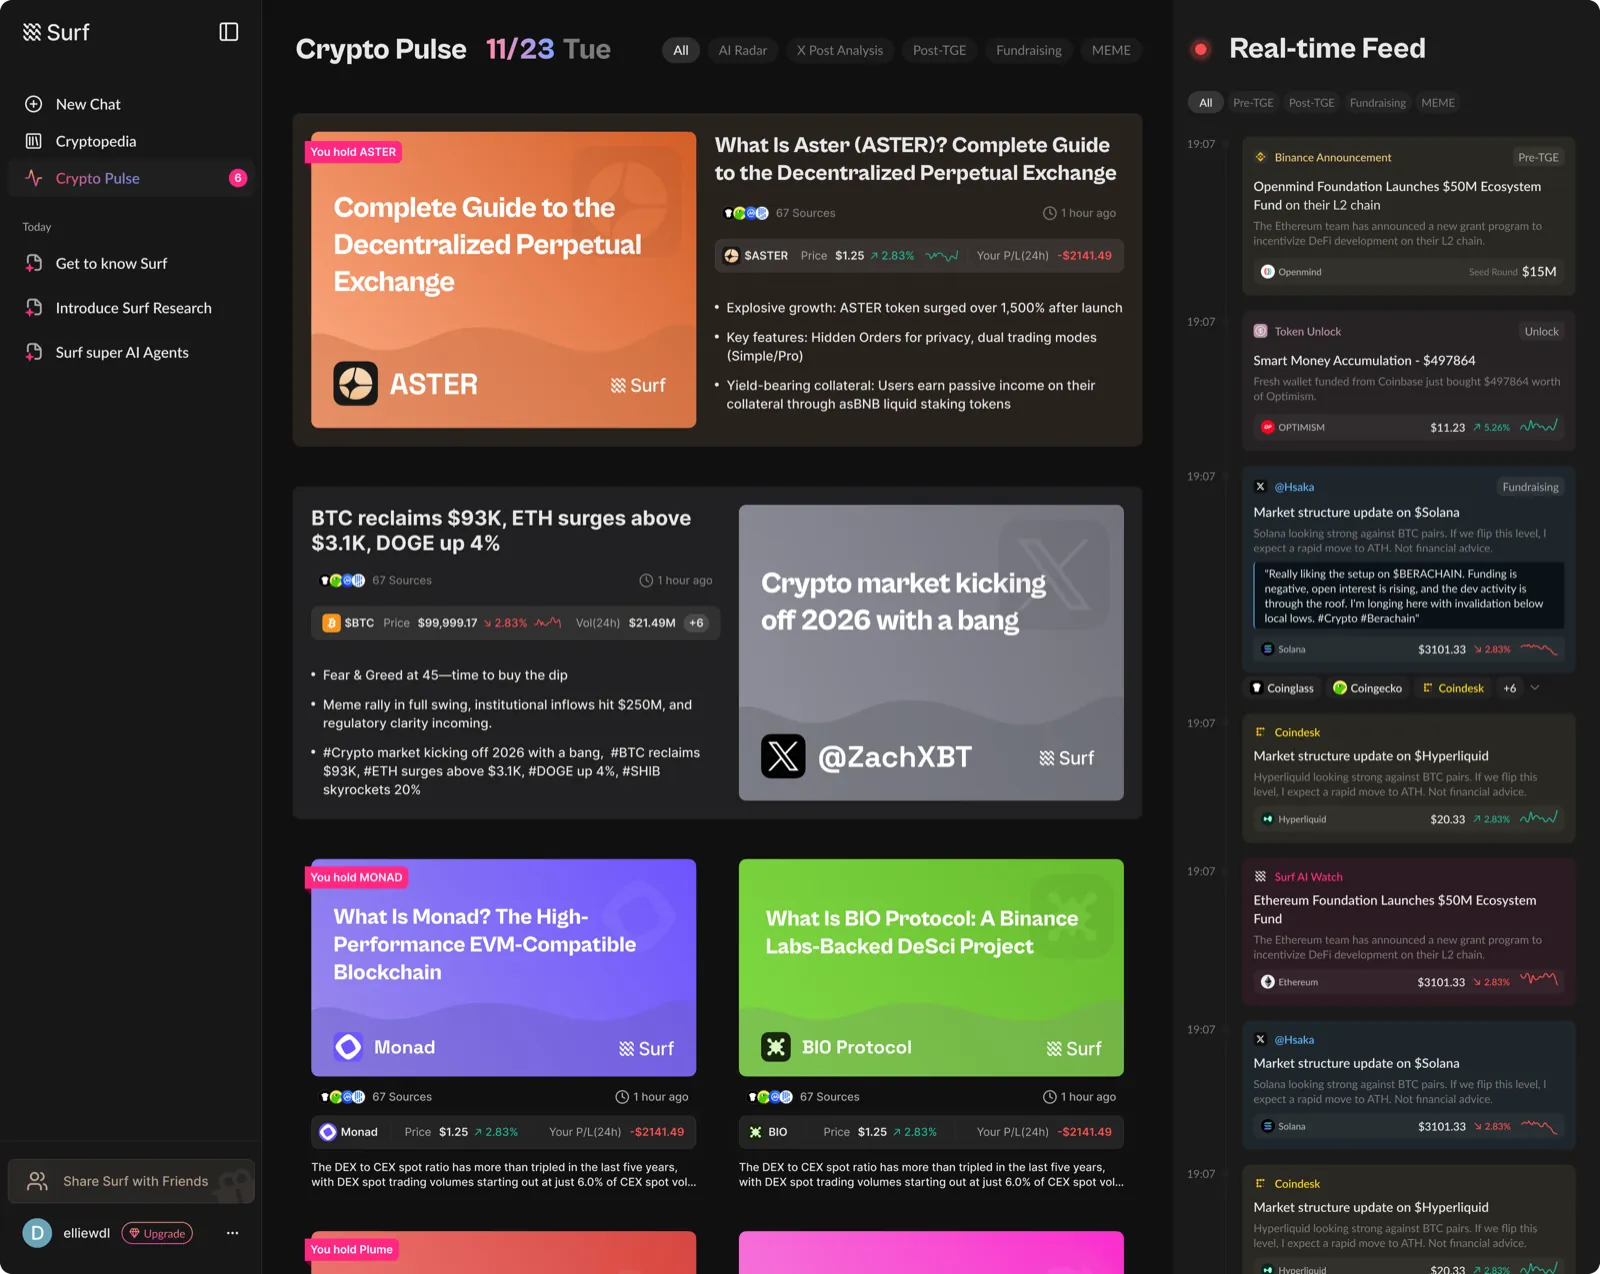Click the Token Unlock source icon
Screen dimensions: 1600x1274
[1261, 331]
